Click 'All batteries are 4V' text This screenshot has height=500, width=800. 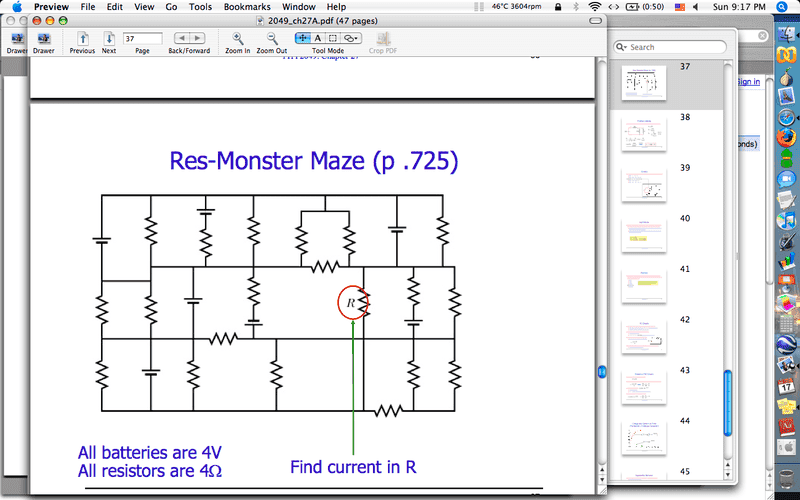pyautogui.click(x=149, y=453)
